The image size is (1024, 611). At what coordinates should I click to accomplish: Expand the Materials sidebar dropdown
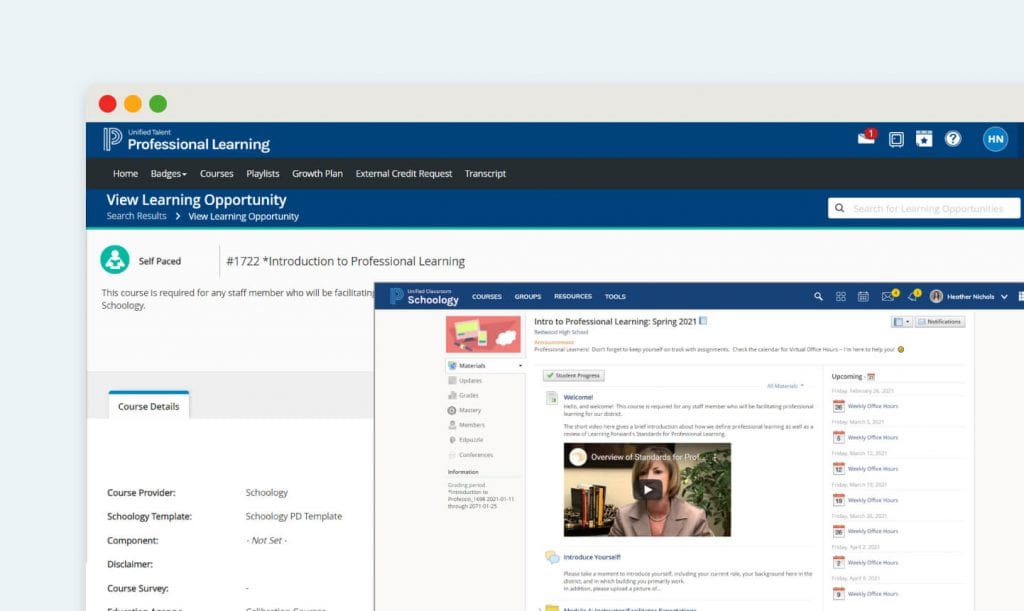pos(520,365)
